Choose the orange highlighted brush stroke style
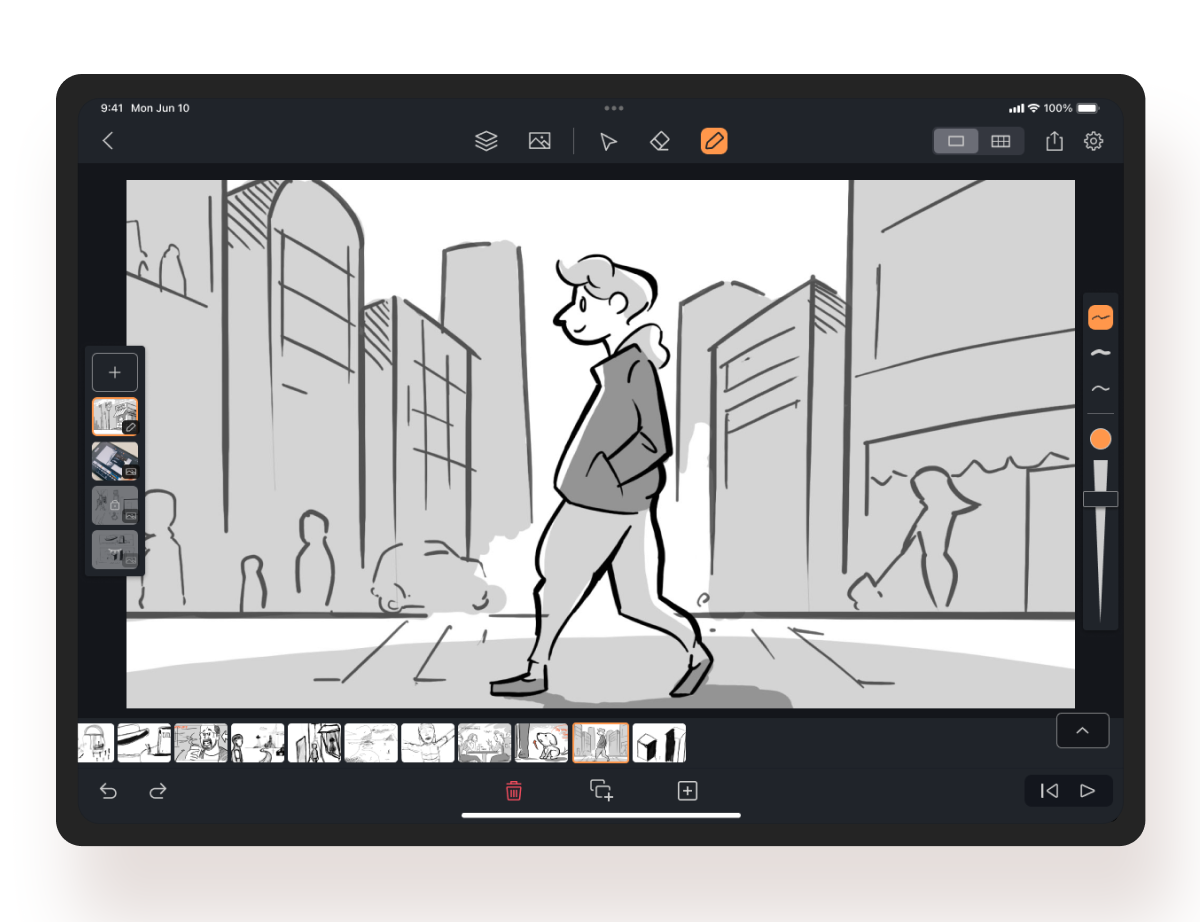1200x922 pixels. pyautogui.click(x=1101, y=318)
